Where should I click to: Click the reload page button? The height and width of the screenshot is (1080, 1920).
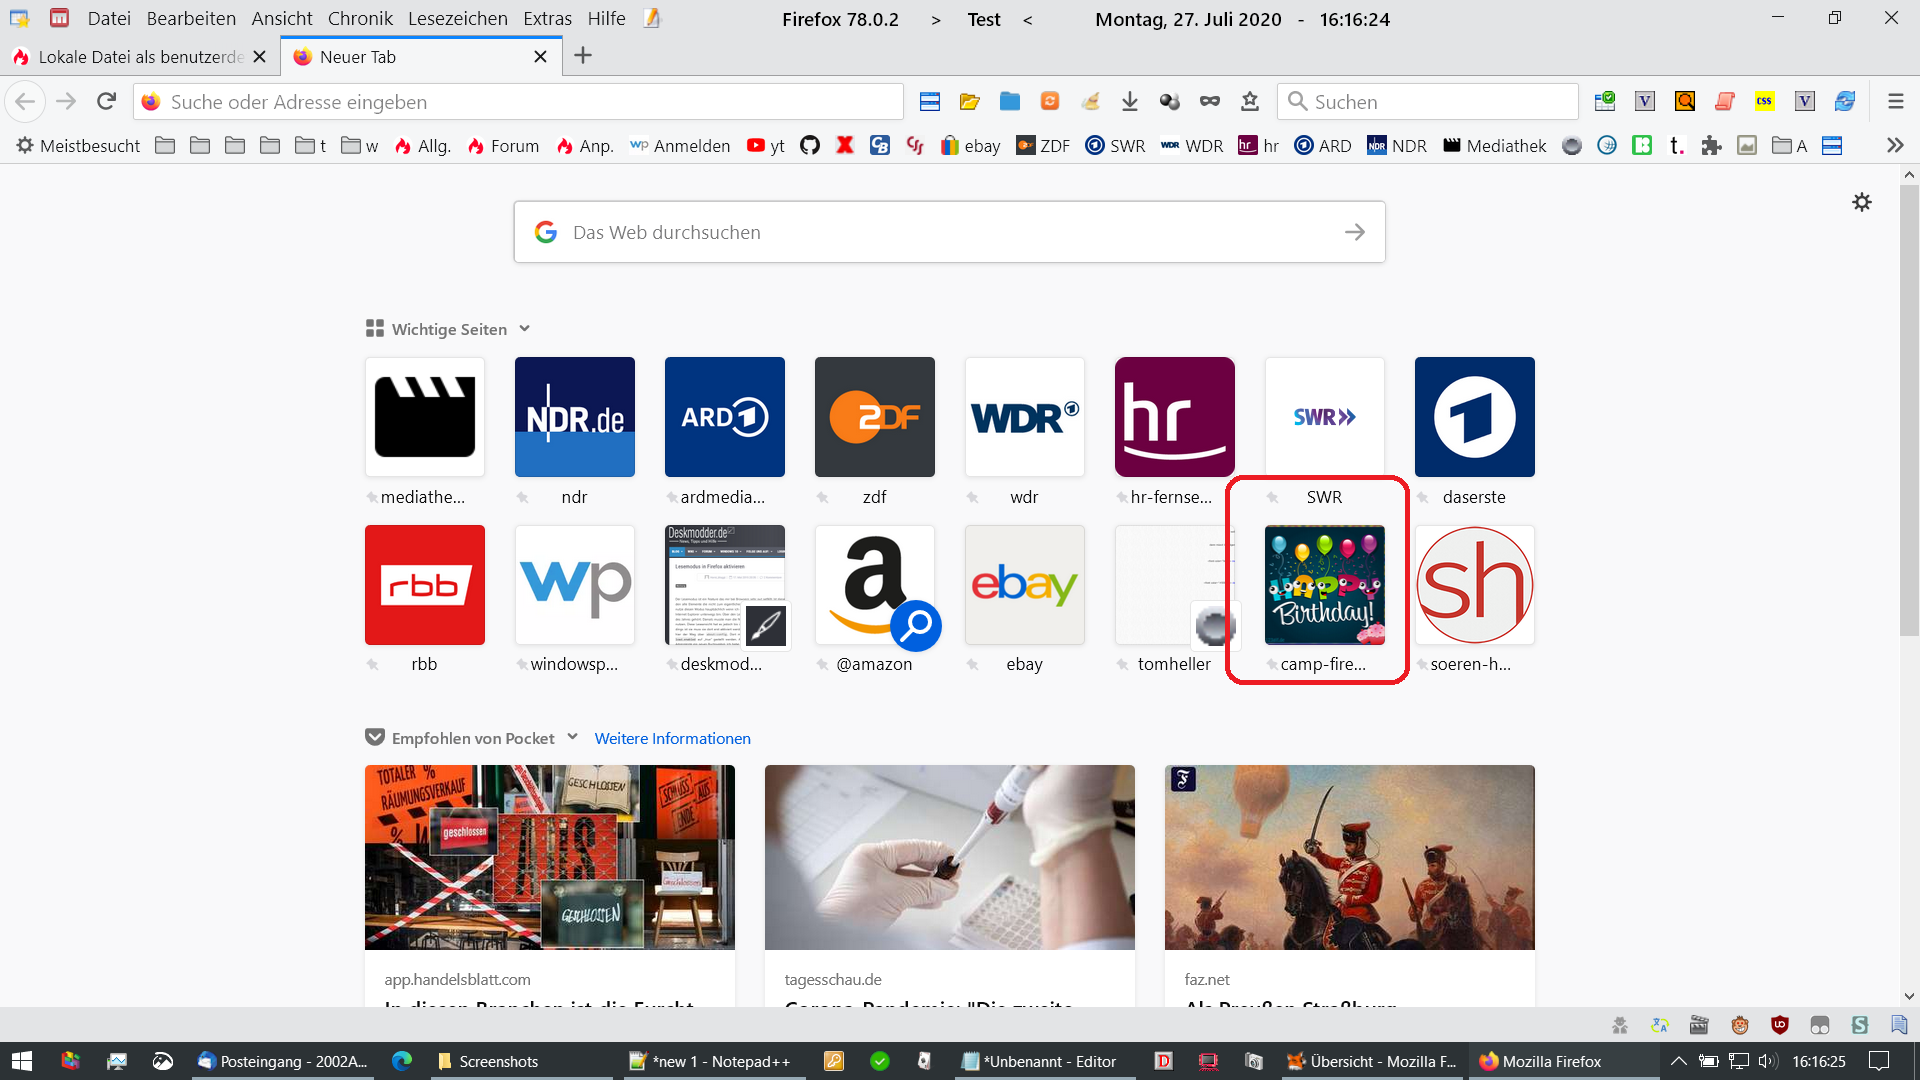pyautogui.click(x=106, y=101)
